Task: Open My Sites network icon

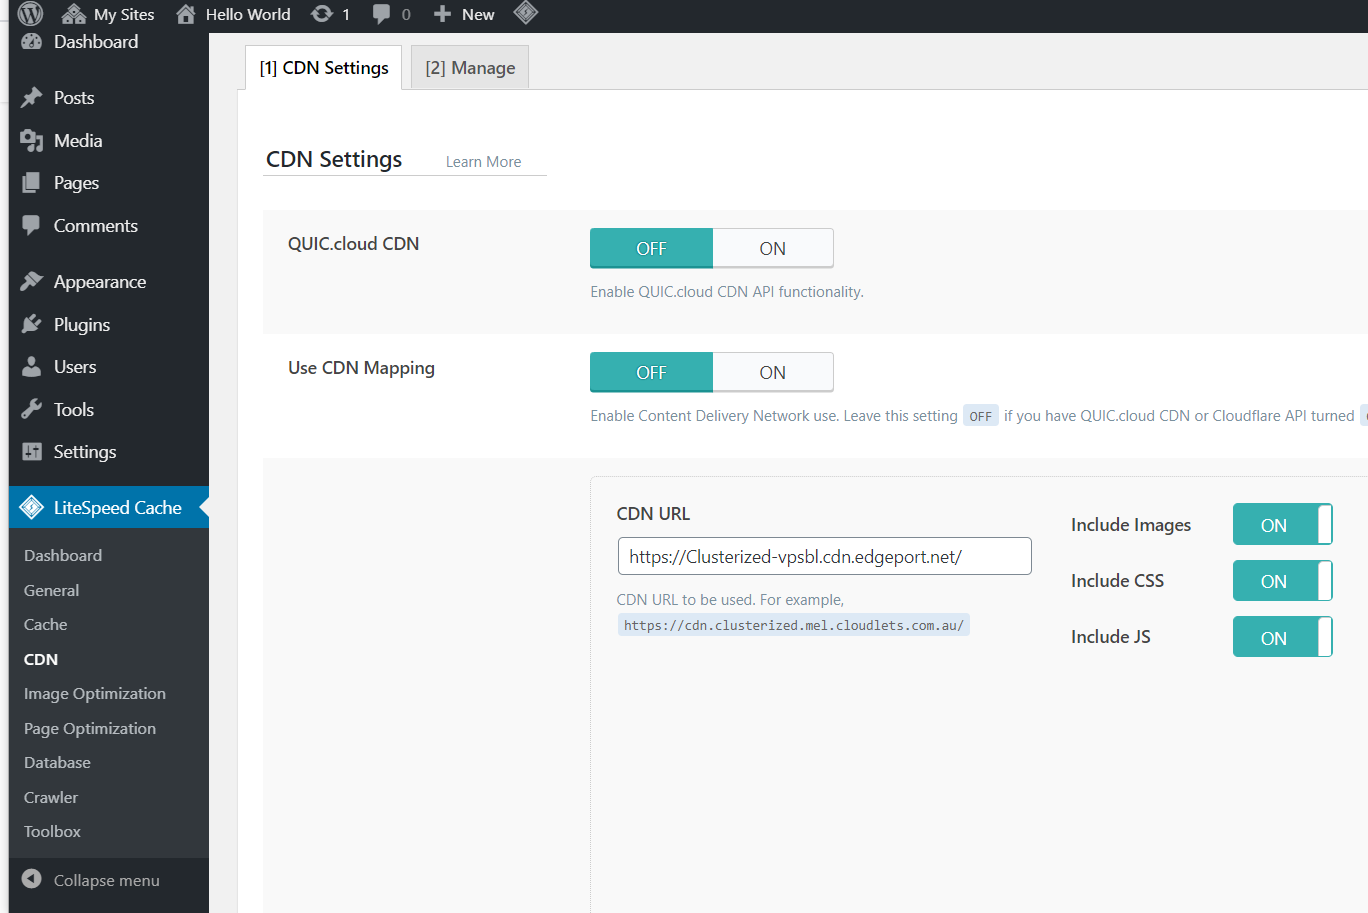Action: point(73,14)
